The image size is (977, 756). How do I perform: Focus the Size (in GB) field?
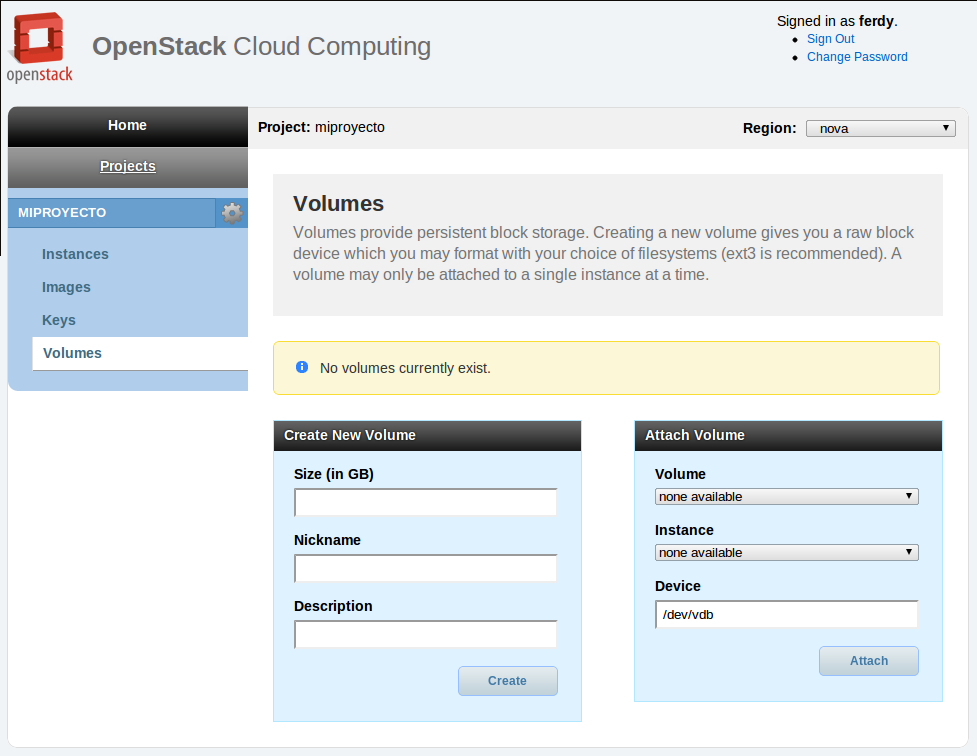point(426,502)
